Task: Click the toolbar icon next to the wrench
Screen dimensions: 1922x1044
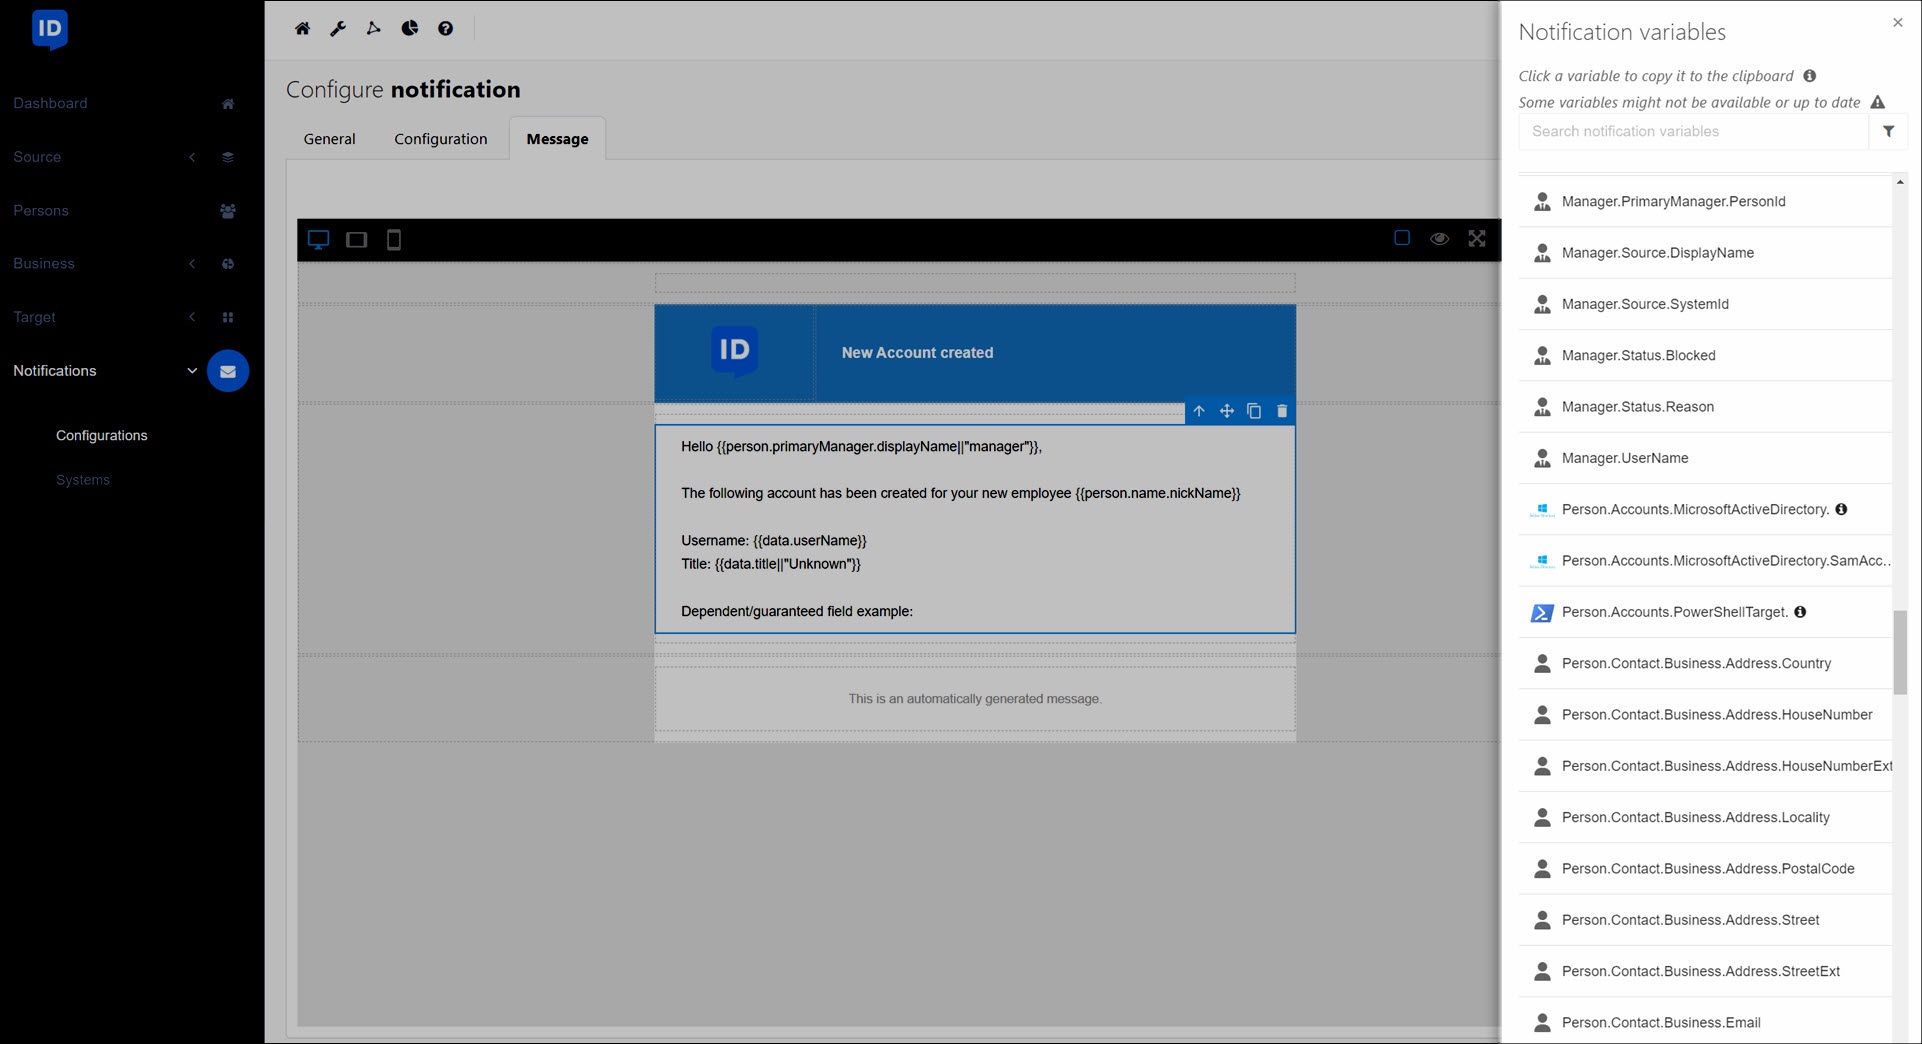Action: tap(374, 28)
